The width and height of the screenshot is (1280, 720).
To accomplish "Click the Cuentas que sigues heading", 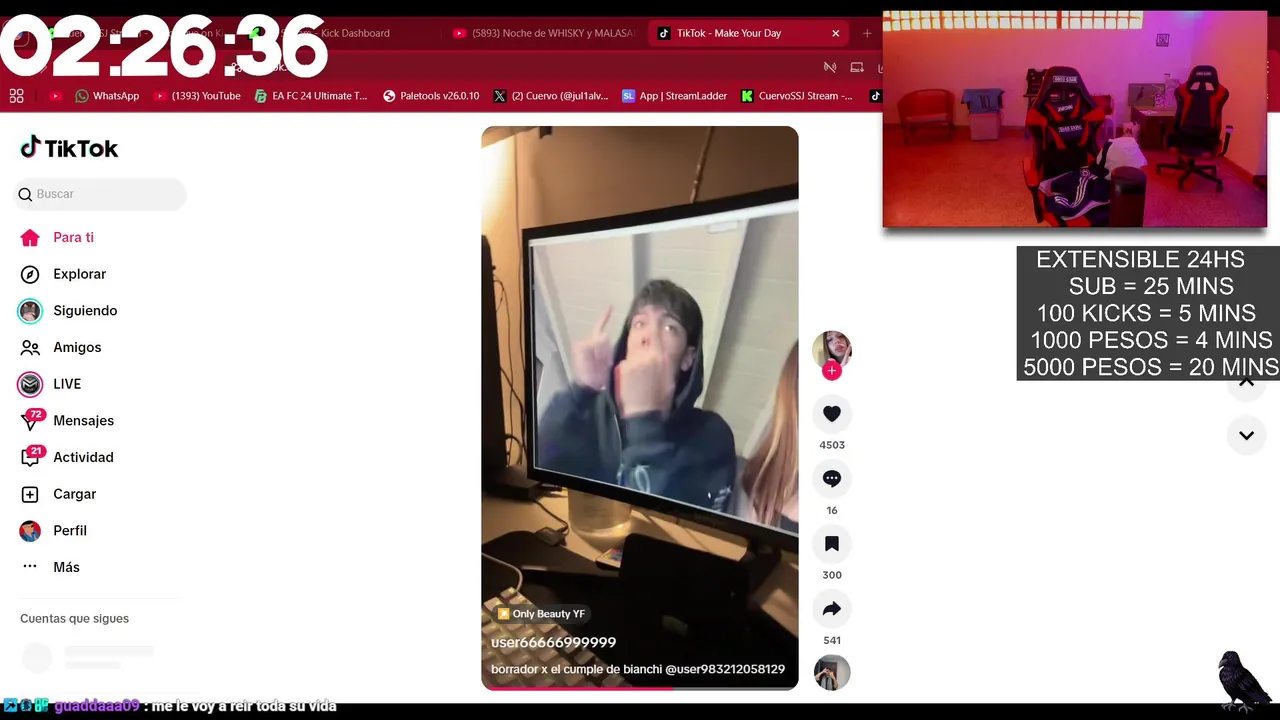I will click(x=75, y=619).
